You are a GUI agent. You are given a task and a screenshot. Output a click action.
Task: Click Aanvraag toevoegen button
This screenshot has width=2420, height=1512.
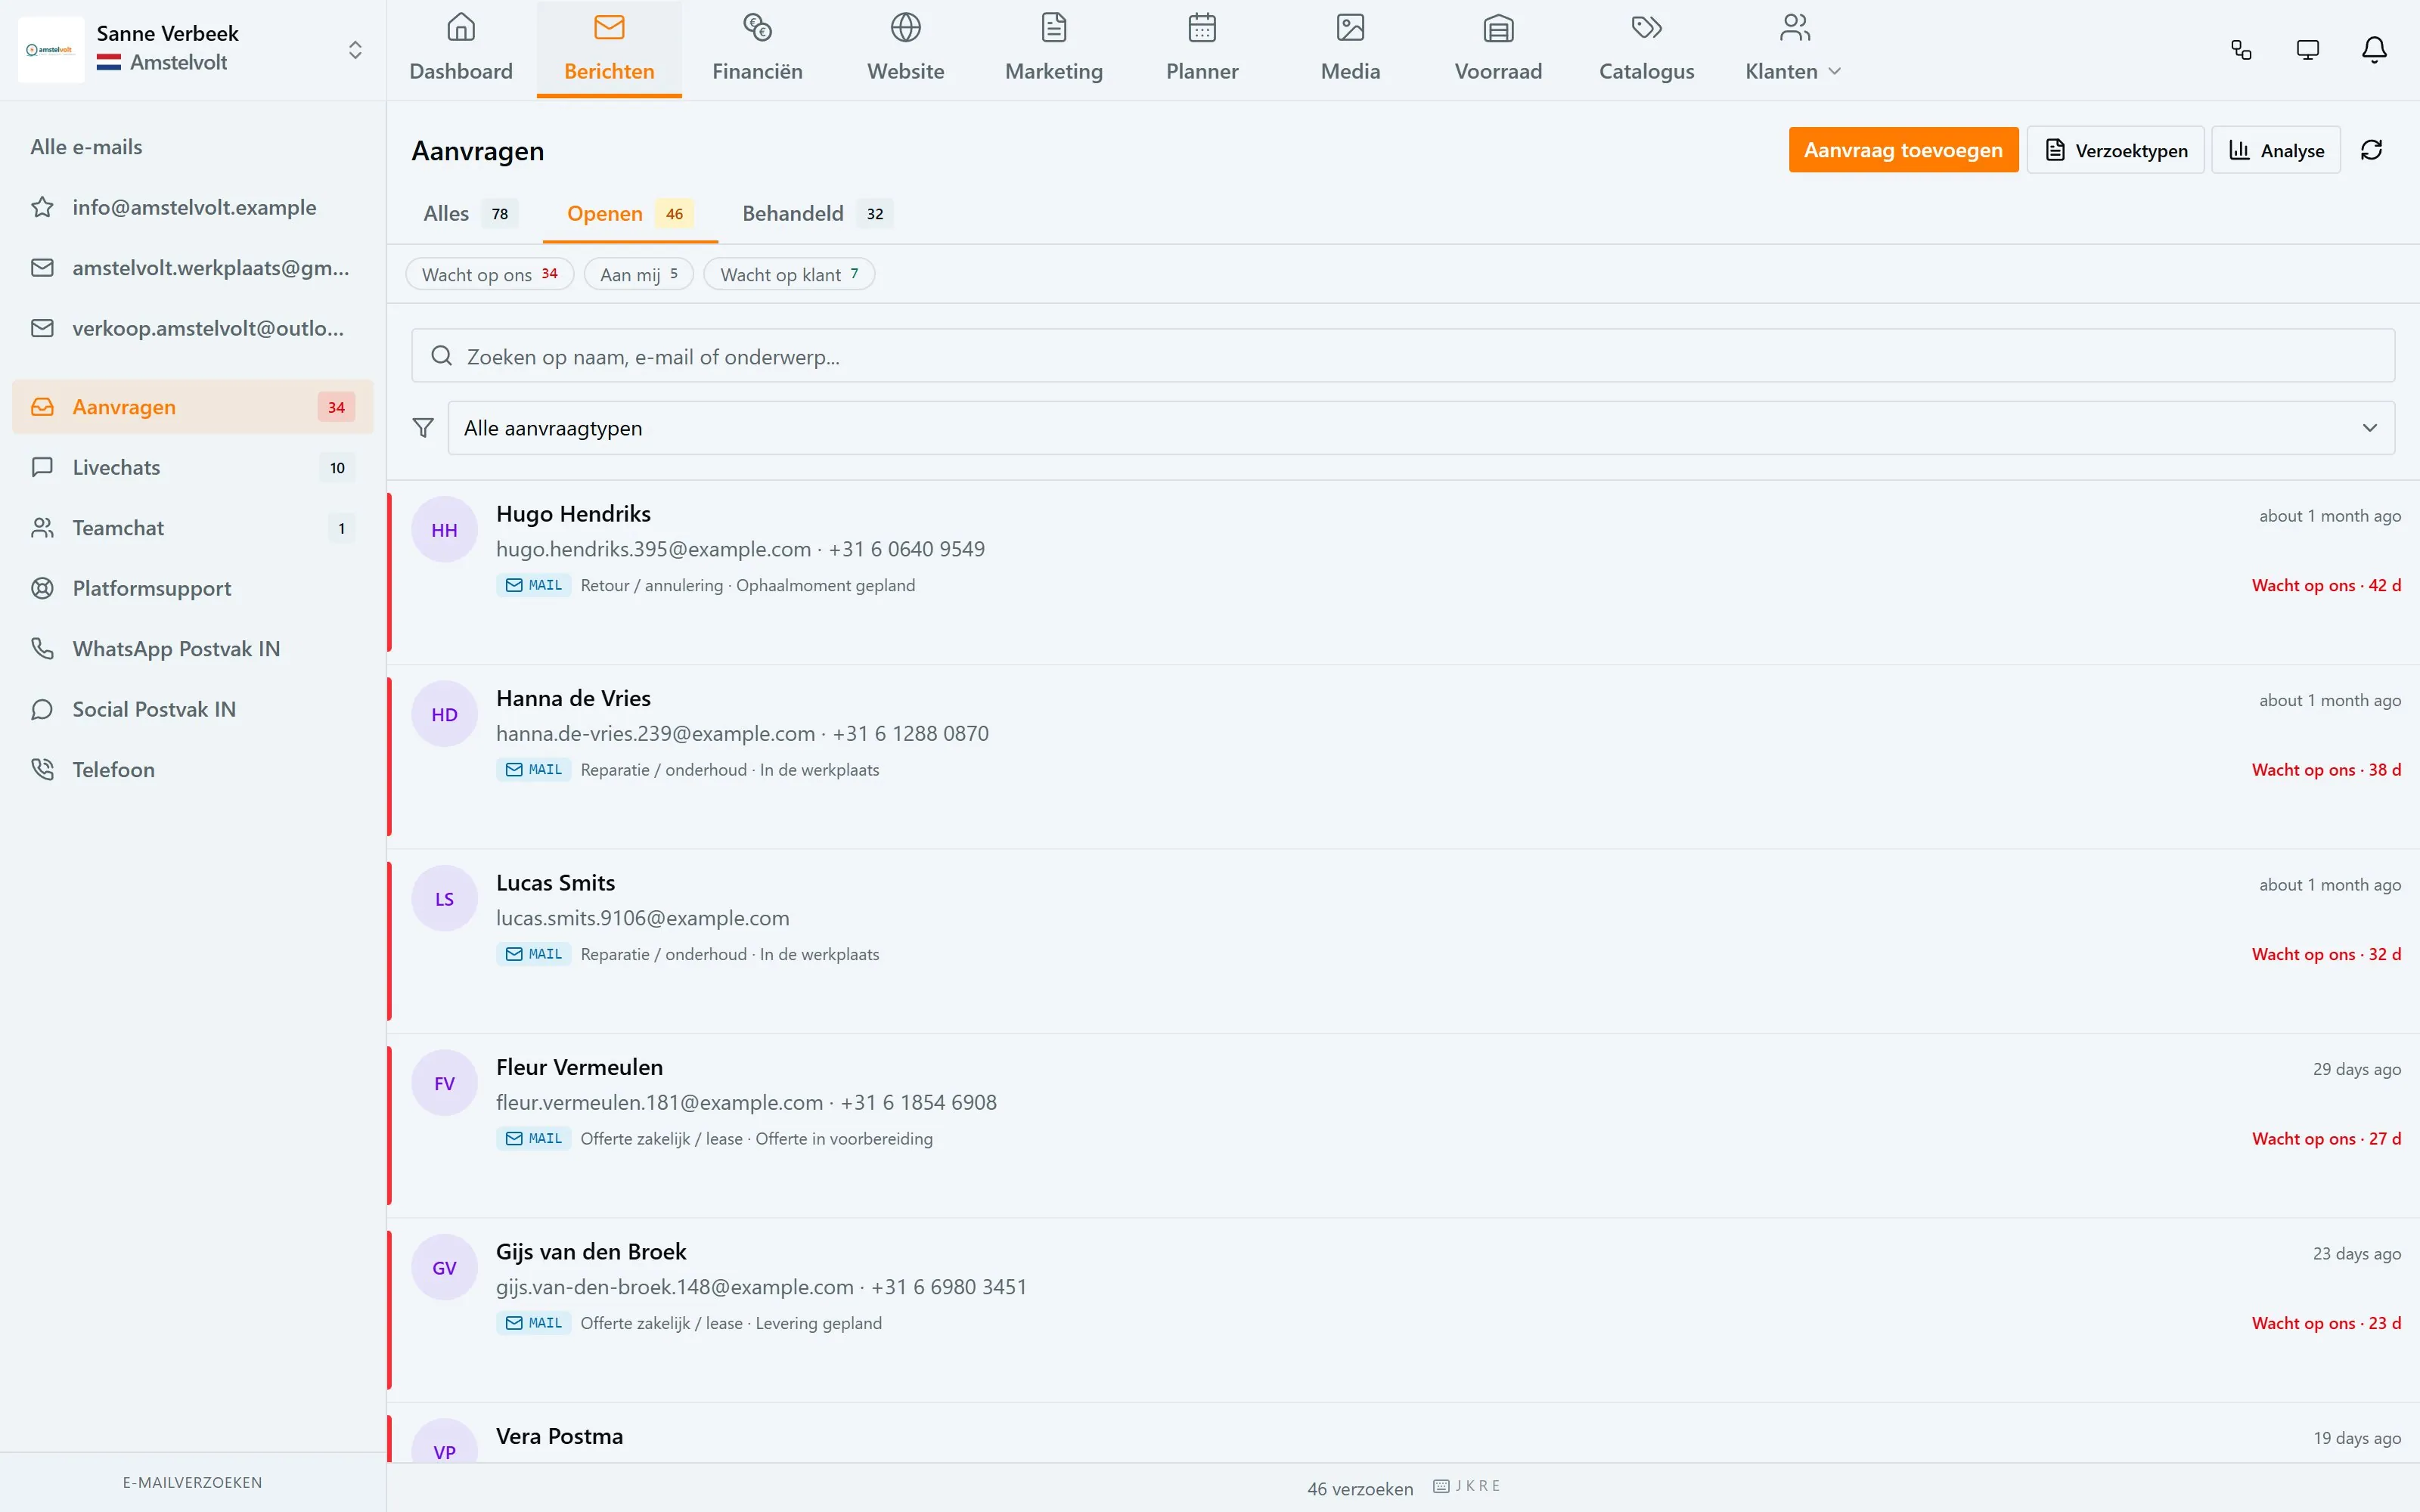point(1903,150)
